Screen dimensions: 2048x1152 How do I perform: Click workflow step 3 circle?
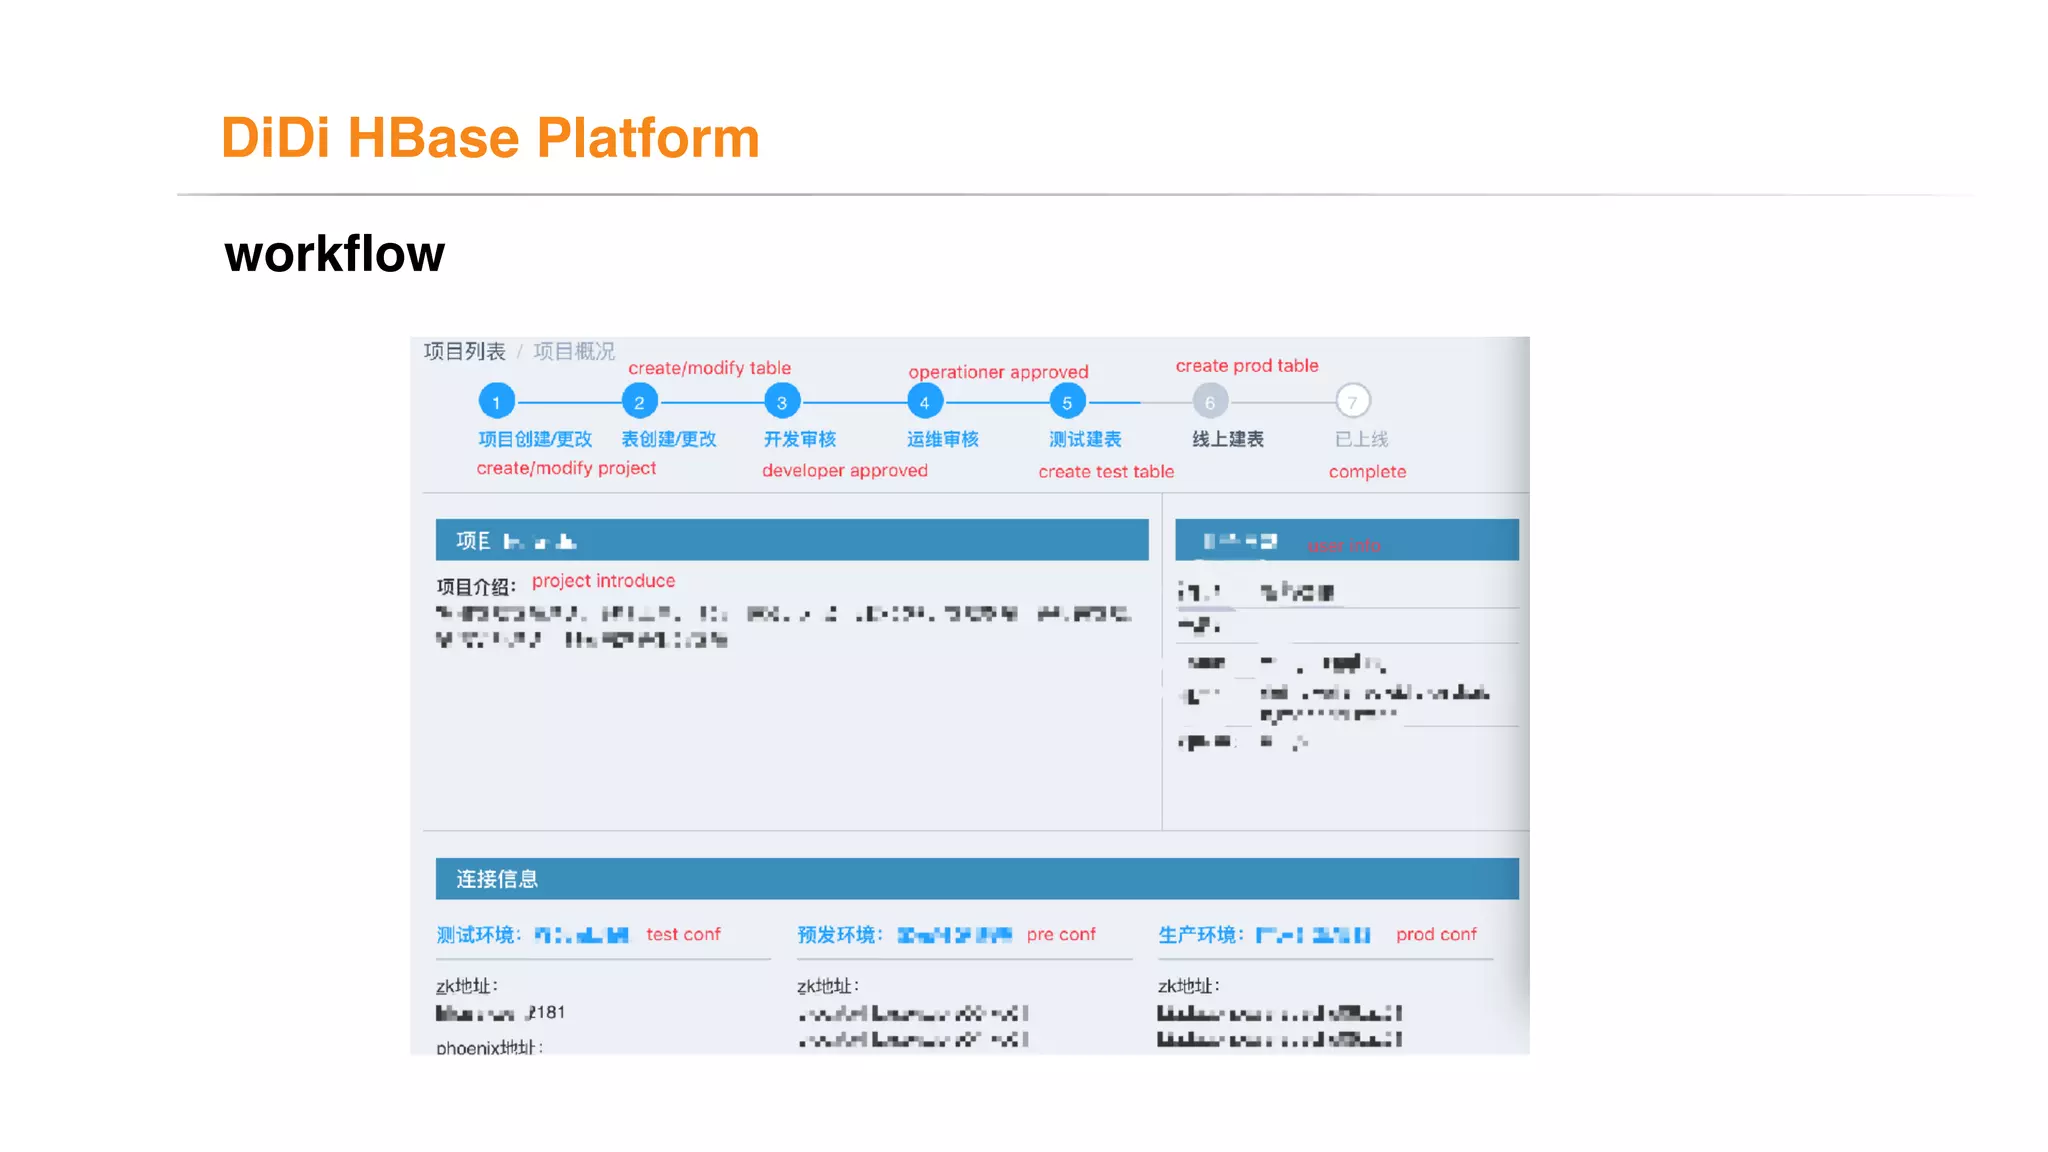(x=782, y=402)
